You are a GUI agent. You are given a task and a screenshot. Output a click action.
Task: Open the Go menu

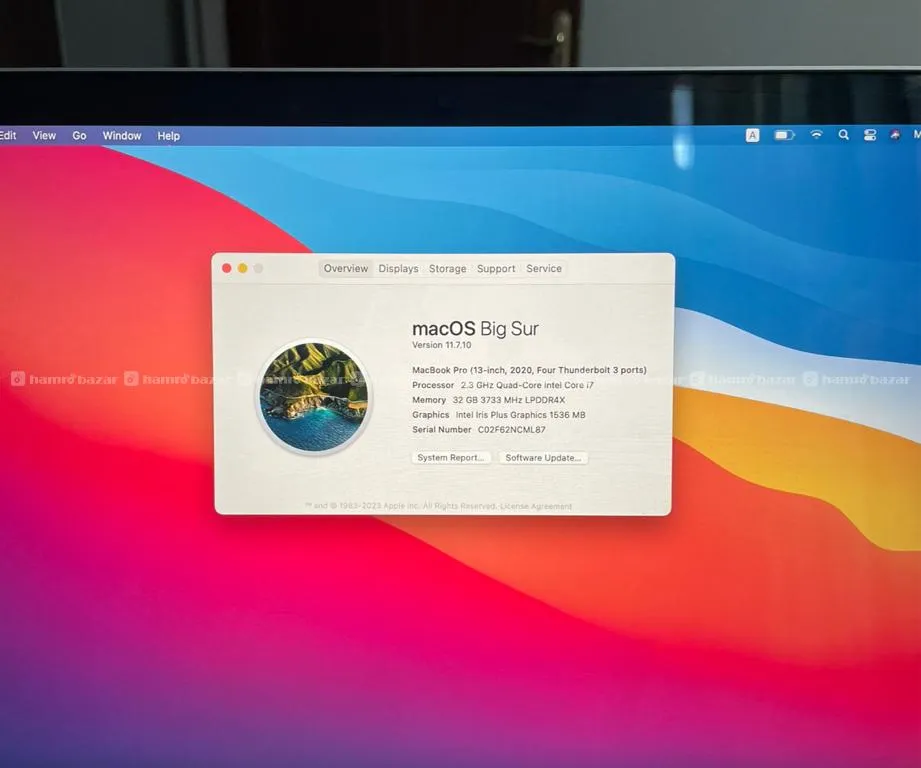coord(79,136)
